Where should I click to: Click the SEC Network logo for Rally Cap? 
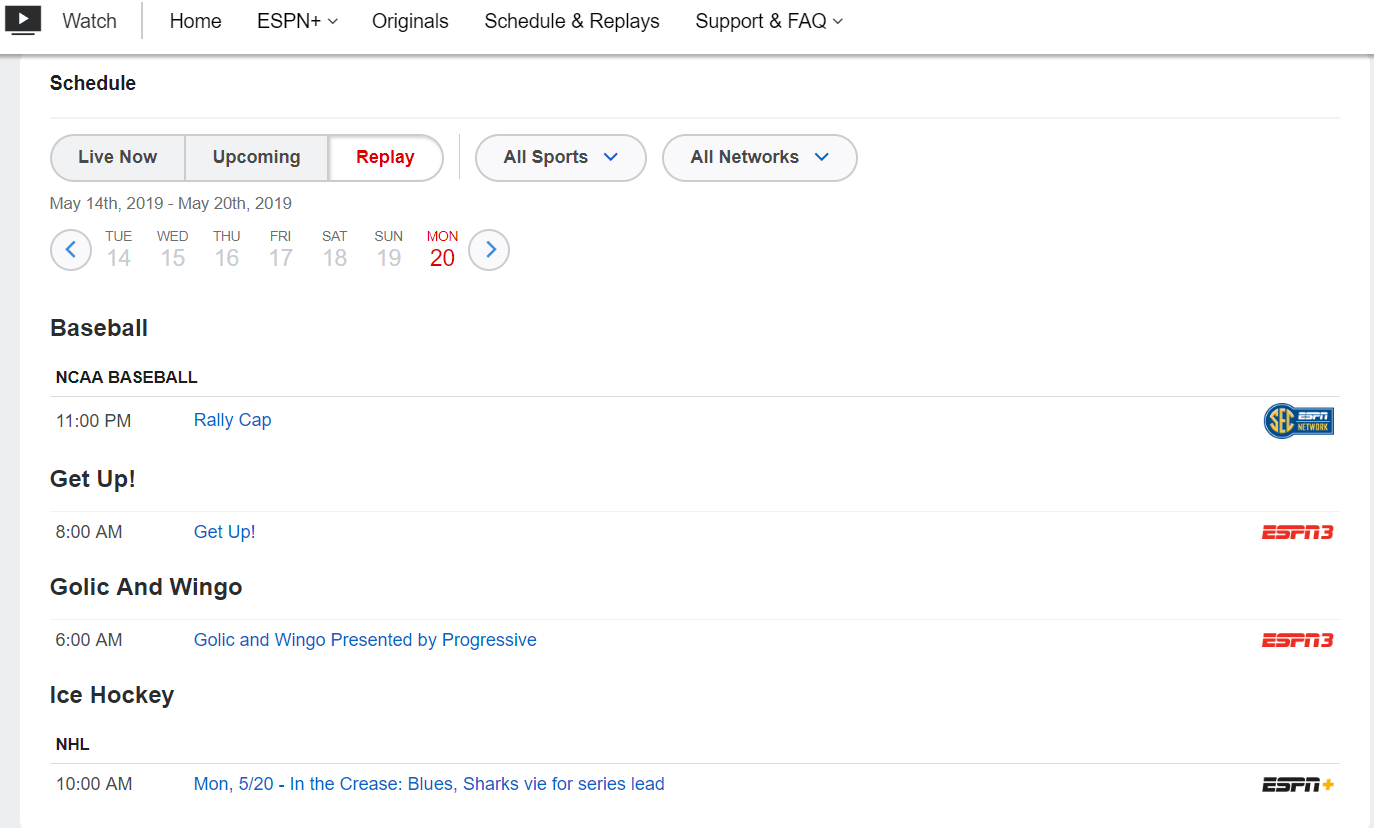1298,421
